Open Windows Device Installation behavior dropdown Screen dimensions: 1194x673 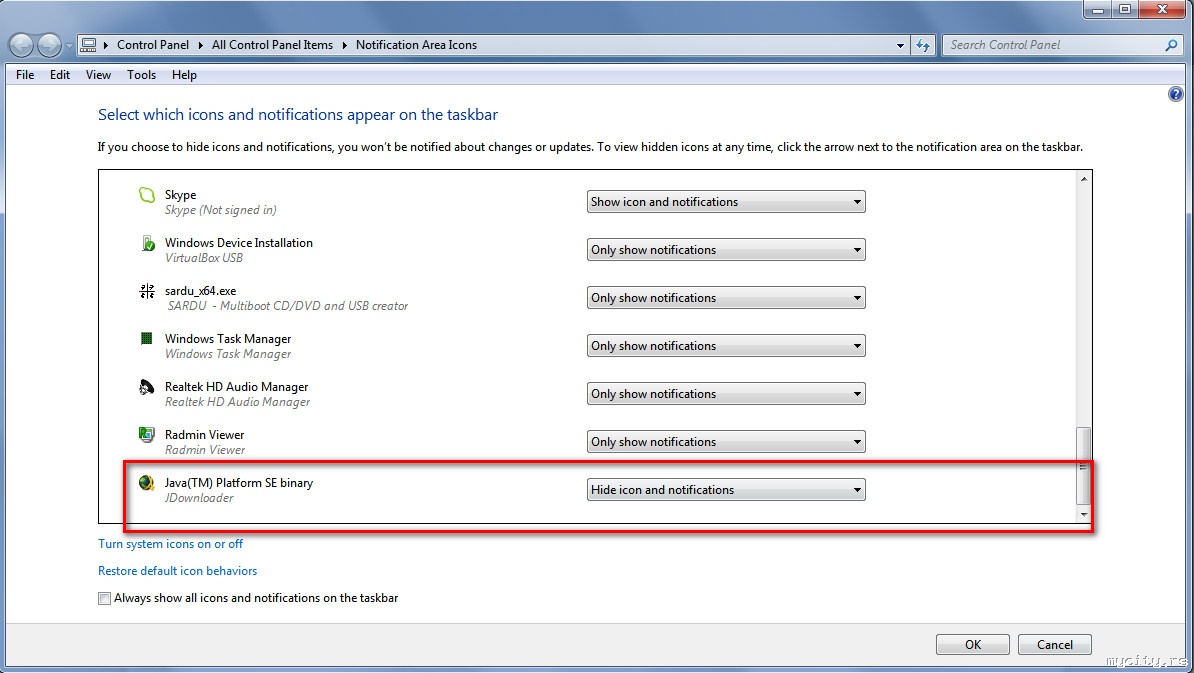(726, 250)
